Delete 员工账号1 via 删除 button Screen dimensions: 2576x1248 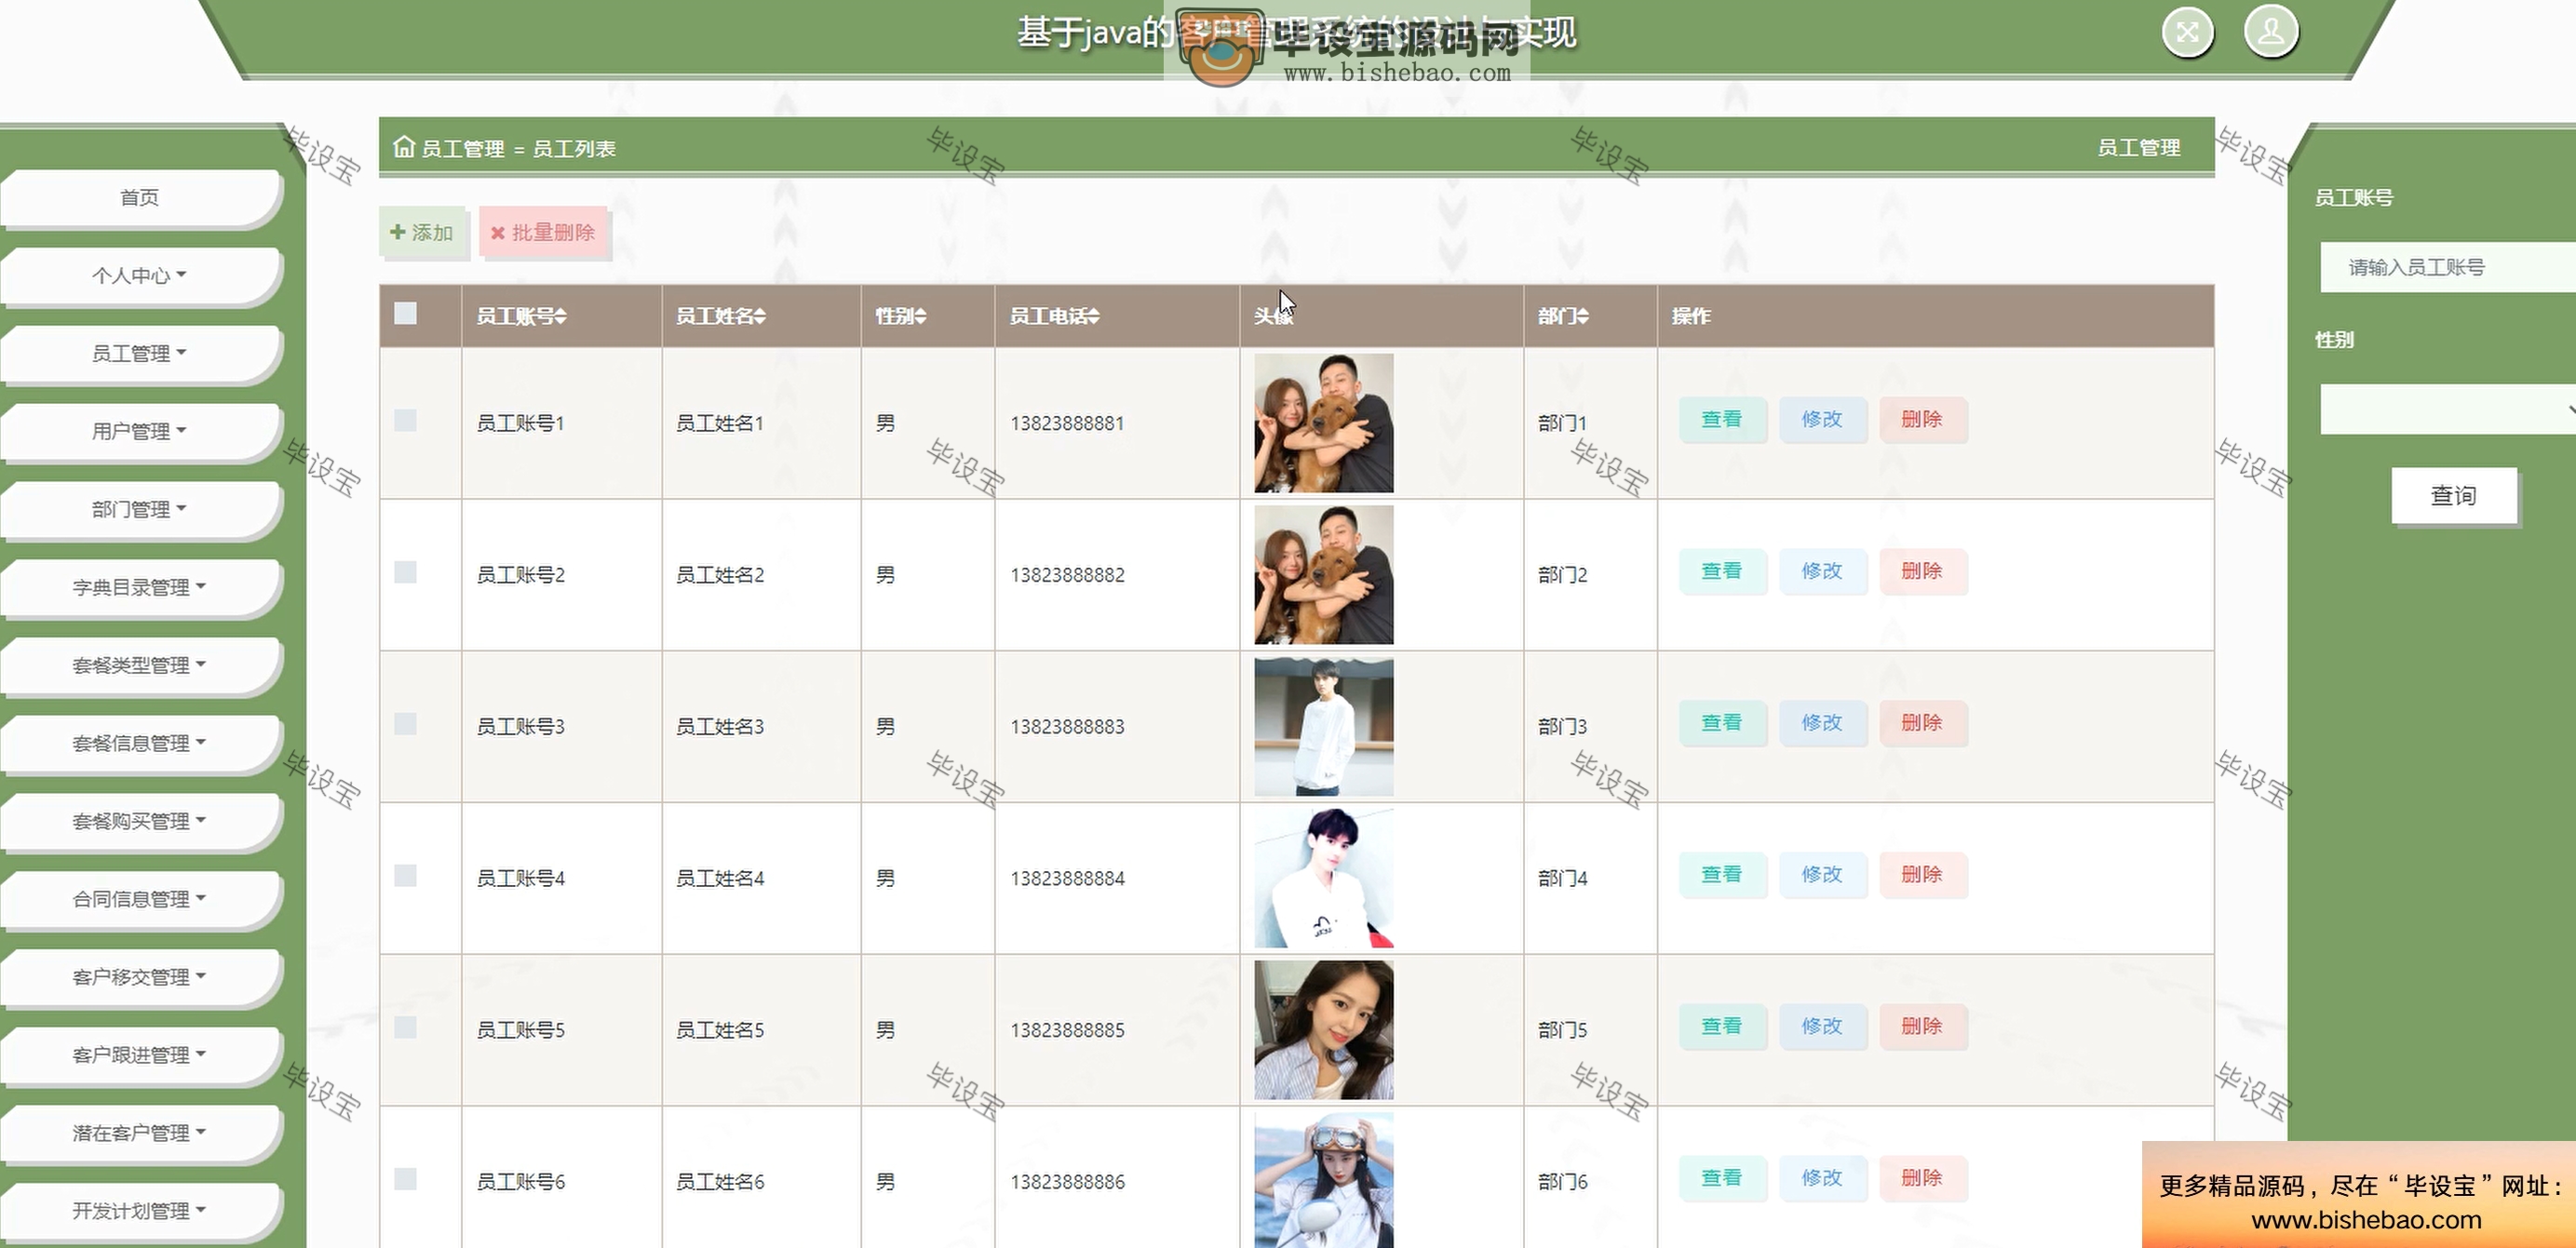coord(1922,419)
